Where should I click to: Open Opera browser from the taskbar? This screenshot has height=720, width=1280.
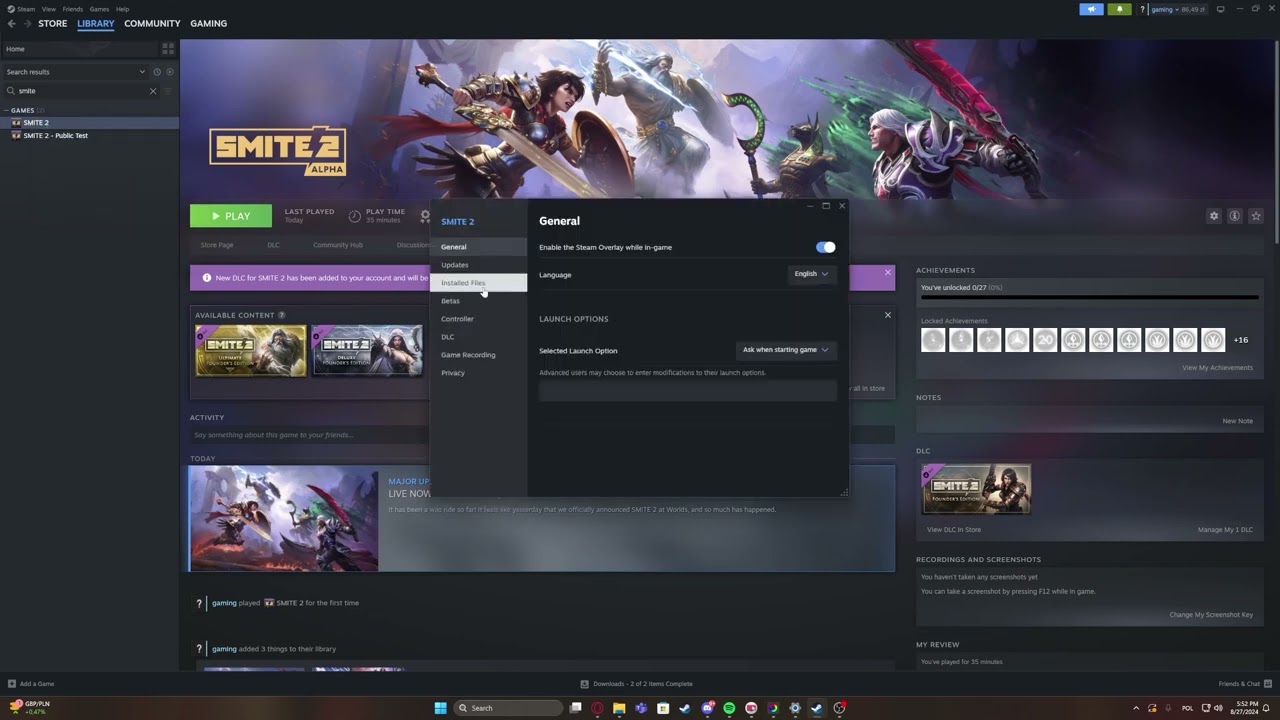coord(597,708)
